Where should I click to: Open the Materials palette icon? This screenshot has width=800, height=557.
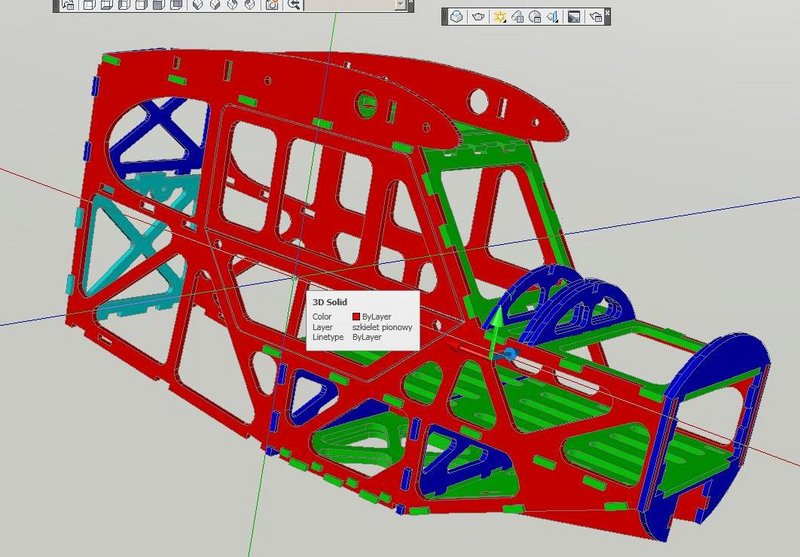pyautogui.click(x=535, y=17)
